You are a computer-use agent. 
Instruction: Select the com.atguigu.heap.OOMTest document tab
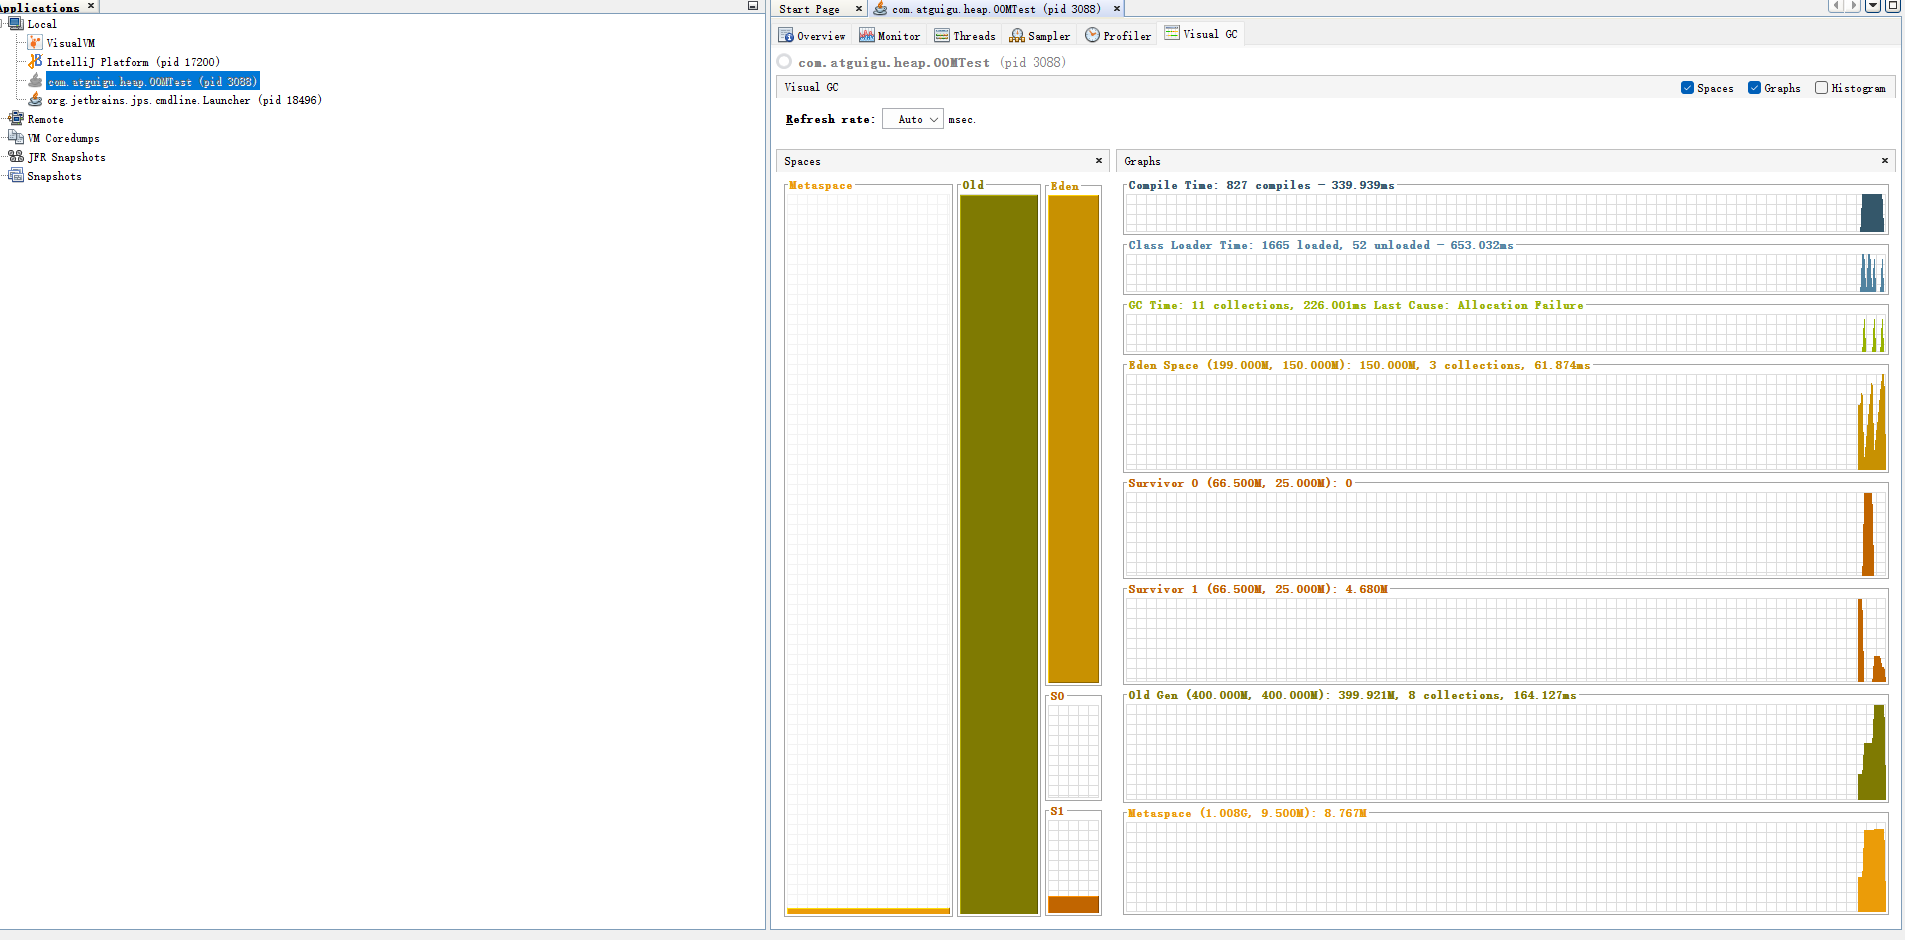click(x=996, y=9)
